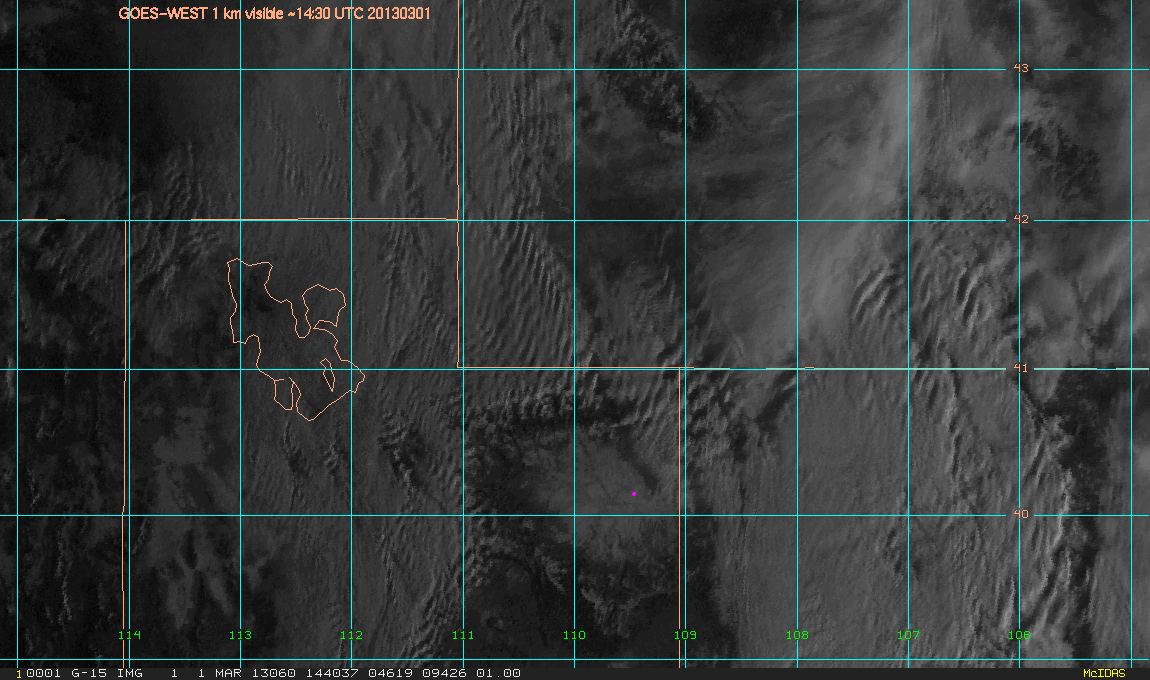1150x680 pixels.
Task: Click the MAR month text in status bar
Action: (x=228, y=673)
